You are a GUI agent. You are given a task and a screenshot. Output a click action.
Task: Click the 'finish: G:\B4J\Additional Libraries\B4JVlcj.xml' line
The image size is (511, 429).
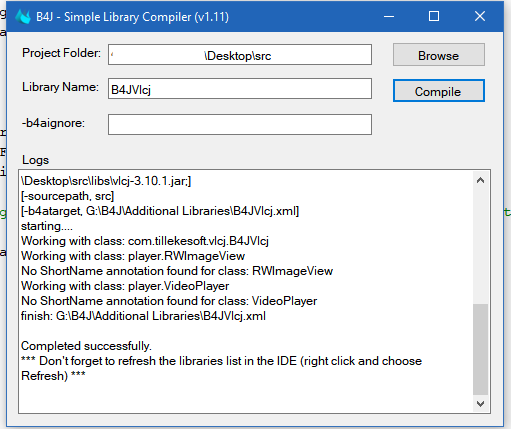coord(143,316)
